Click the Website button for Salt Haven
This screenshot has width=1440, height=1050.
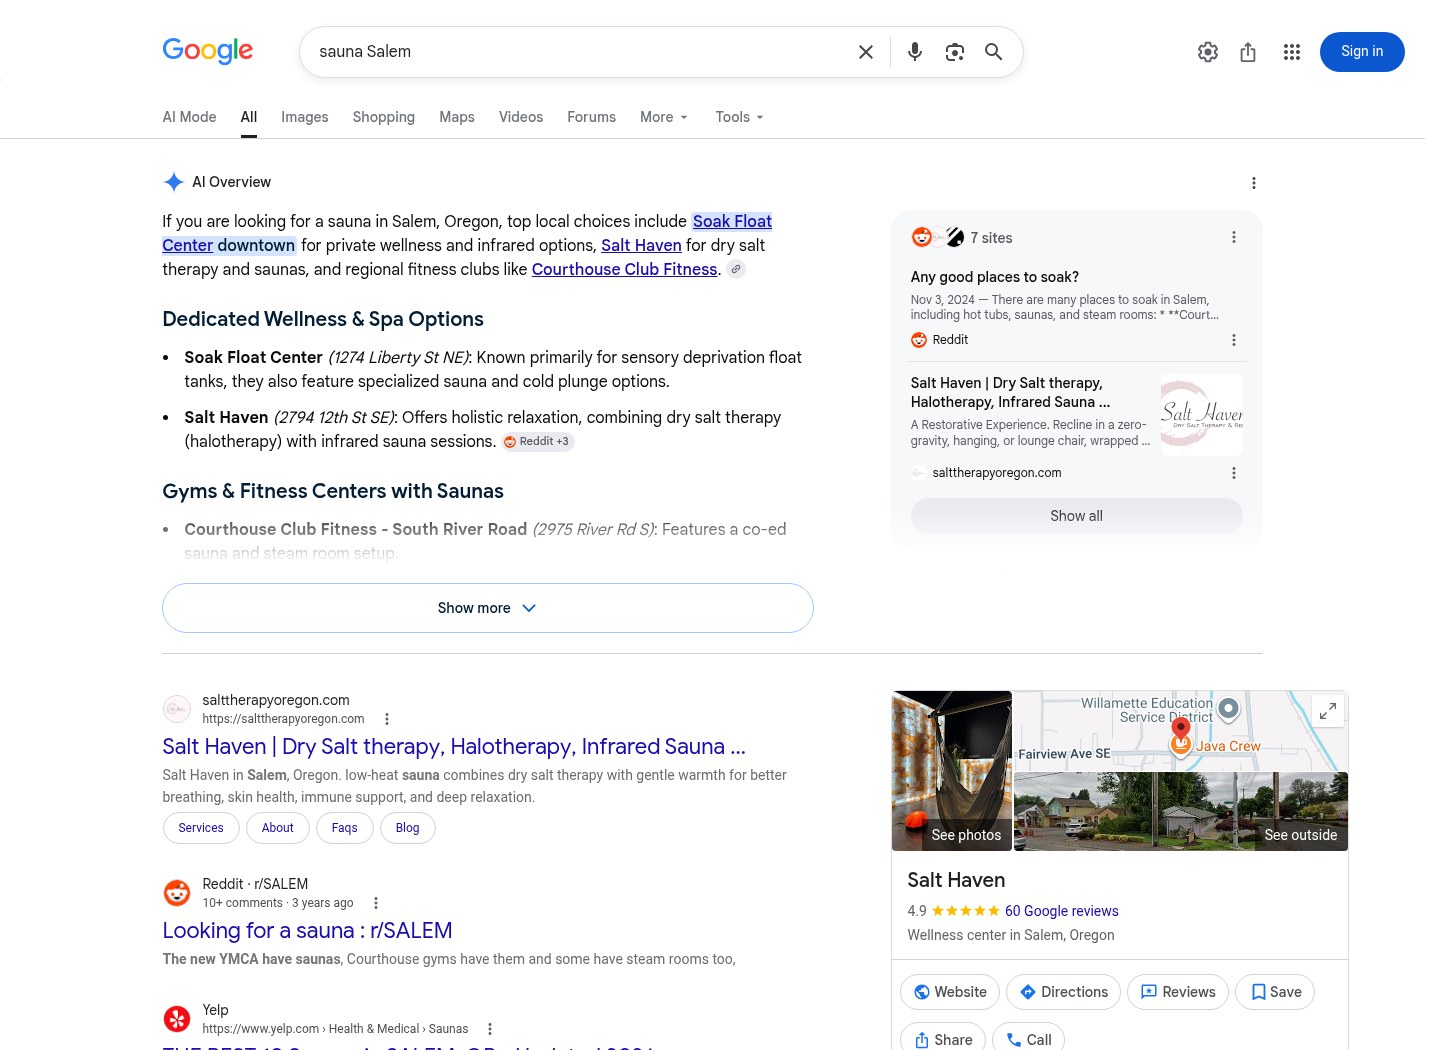(x=950, y=992)
